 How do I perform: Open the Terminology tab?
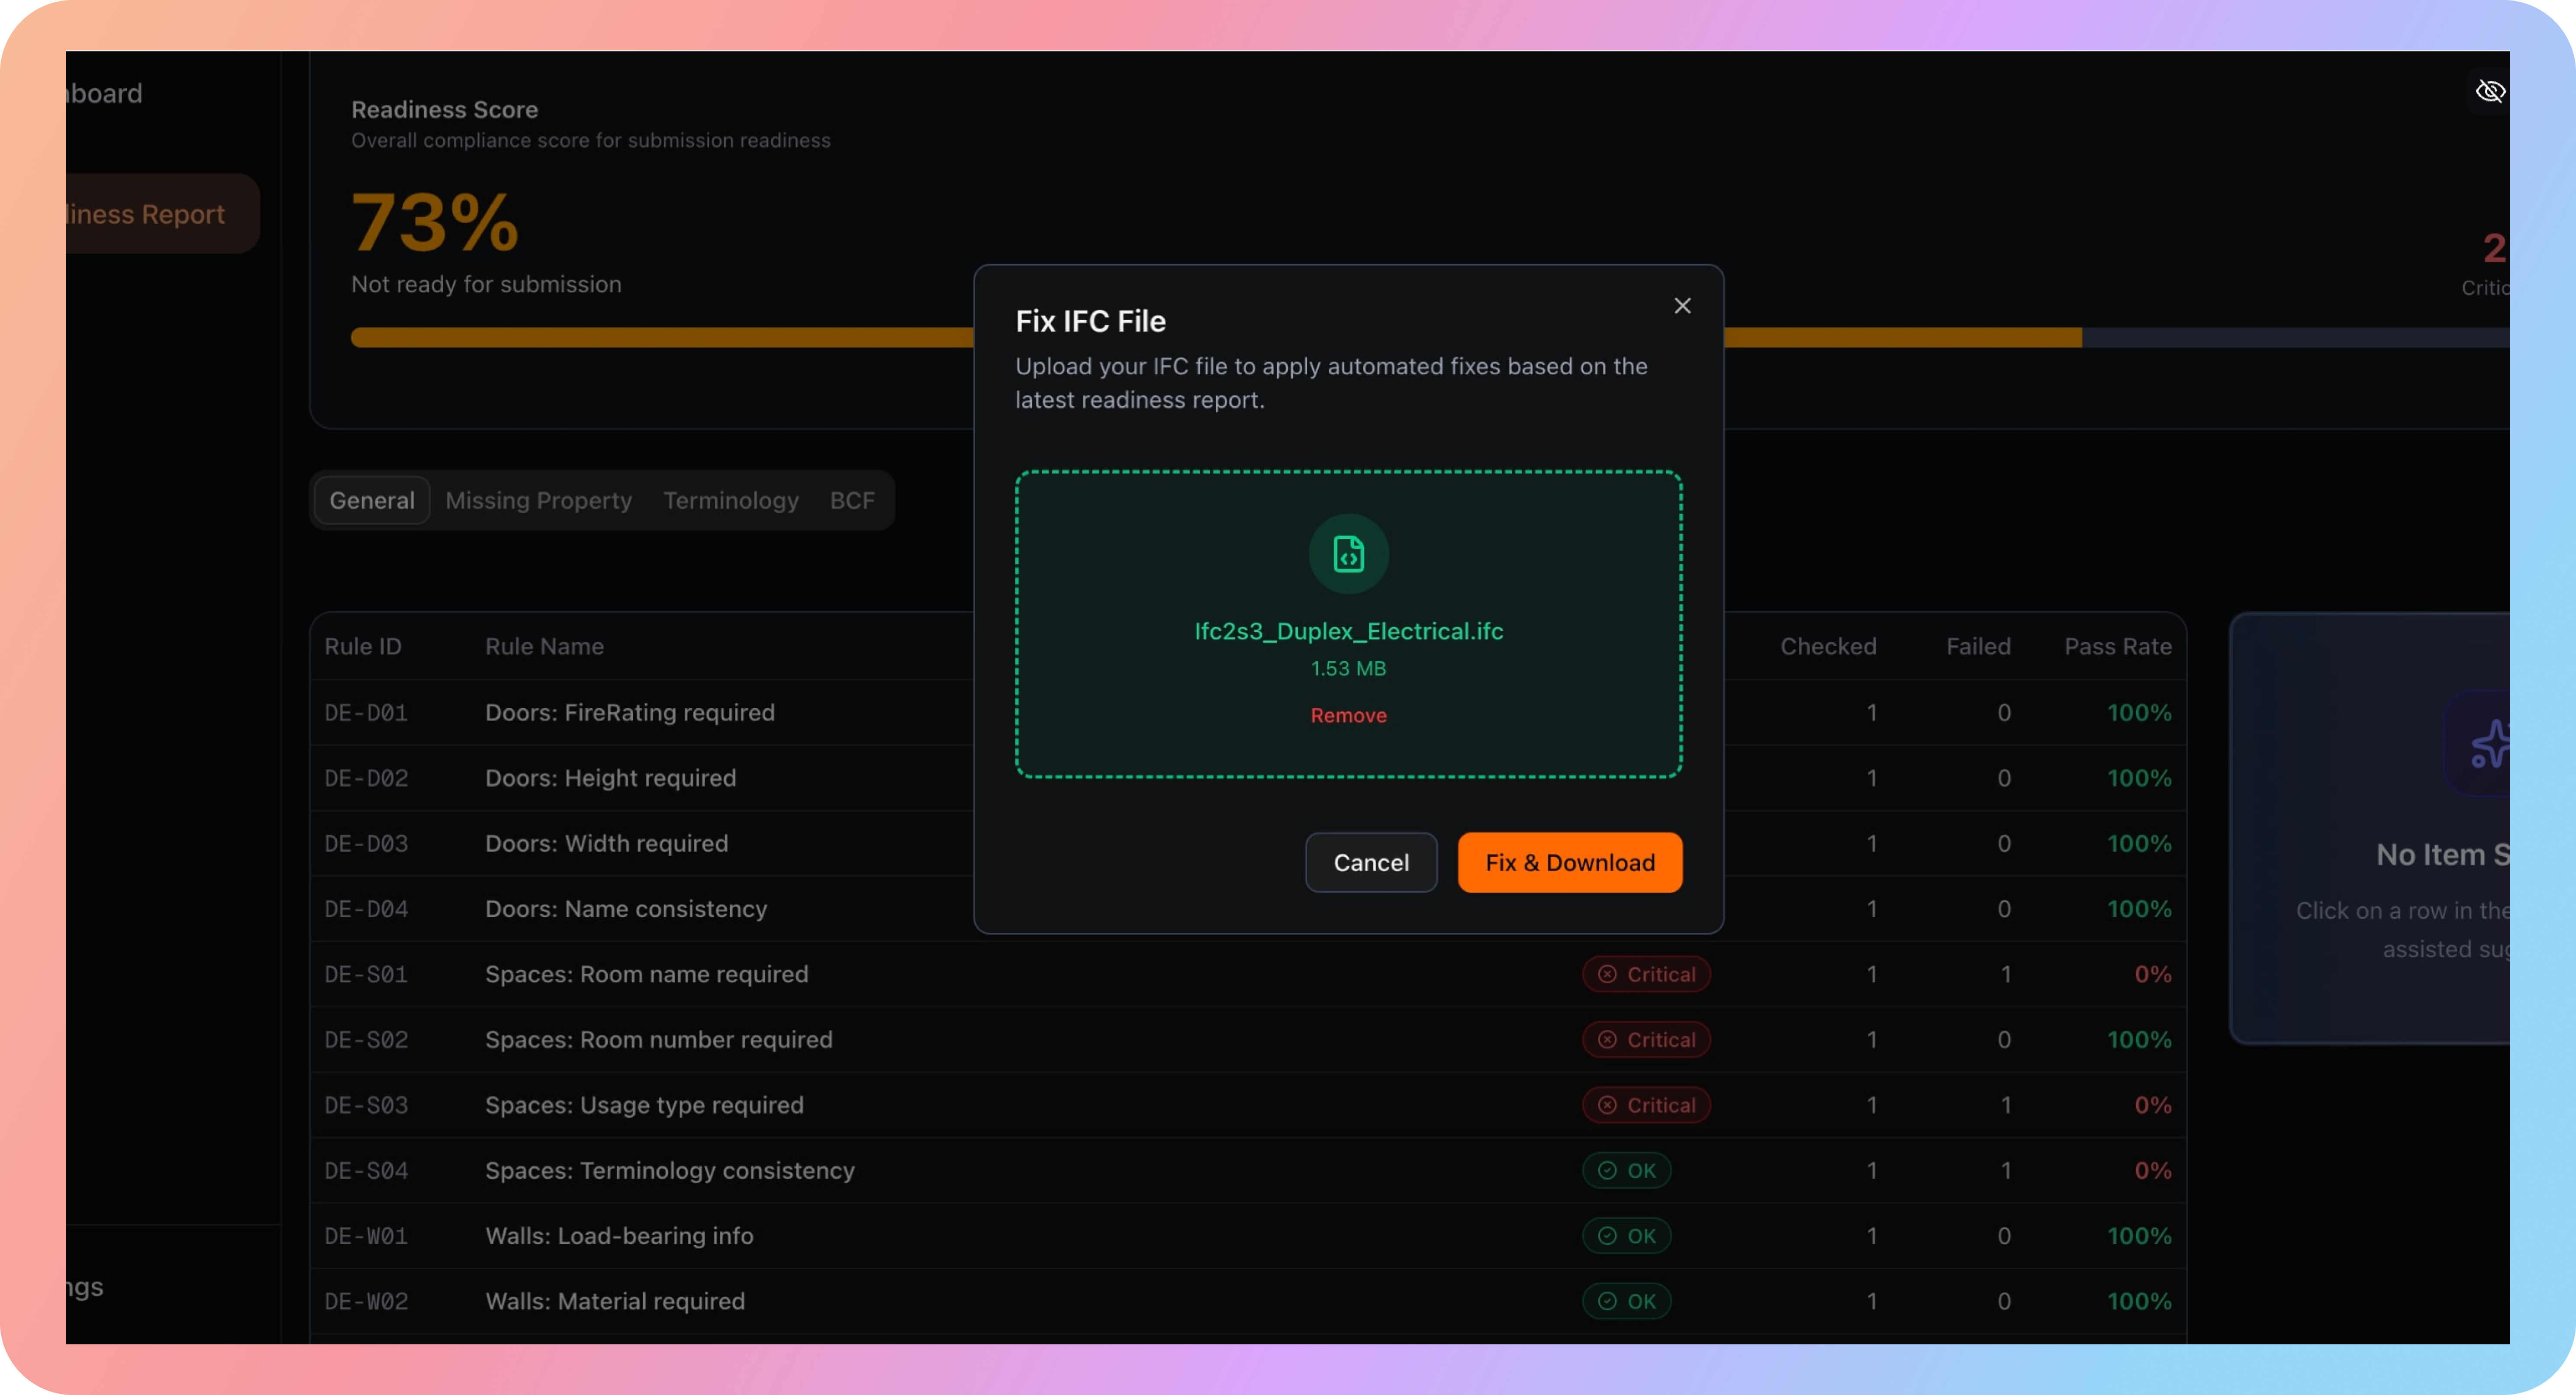pyautogui.click(x=730, y=500)
